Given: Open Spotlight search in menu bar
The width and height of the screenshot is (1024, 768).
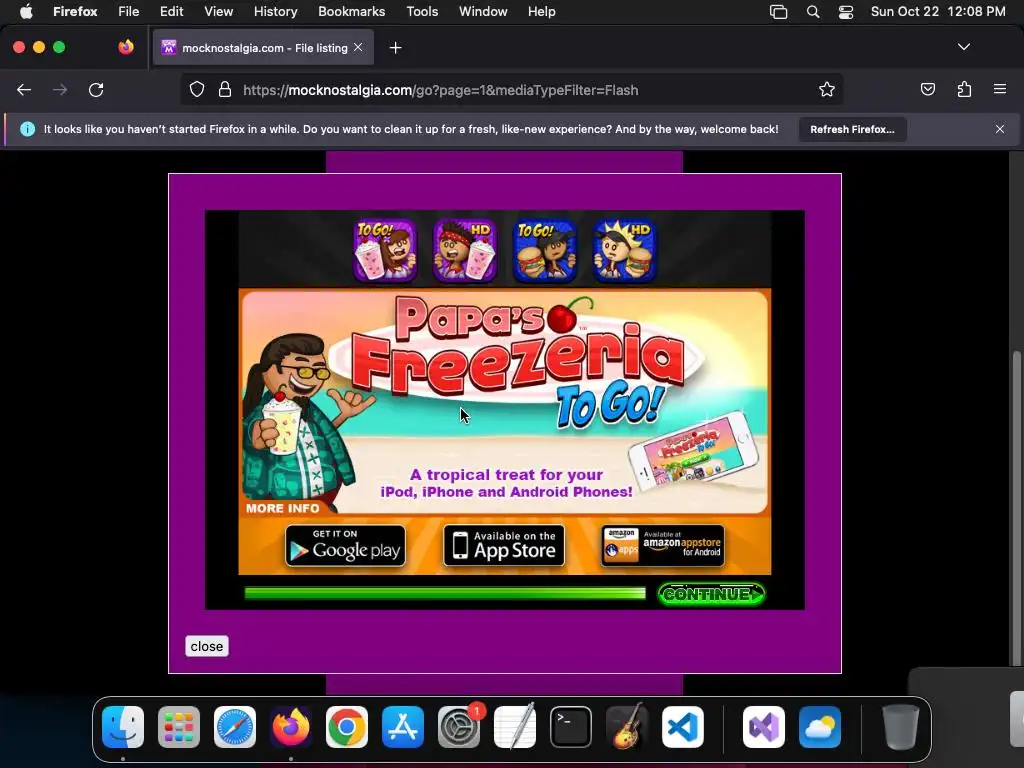Looking at the screenshot, I should click(x=813, y=12).
